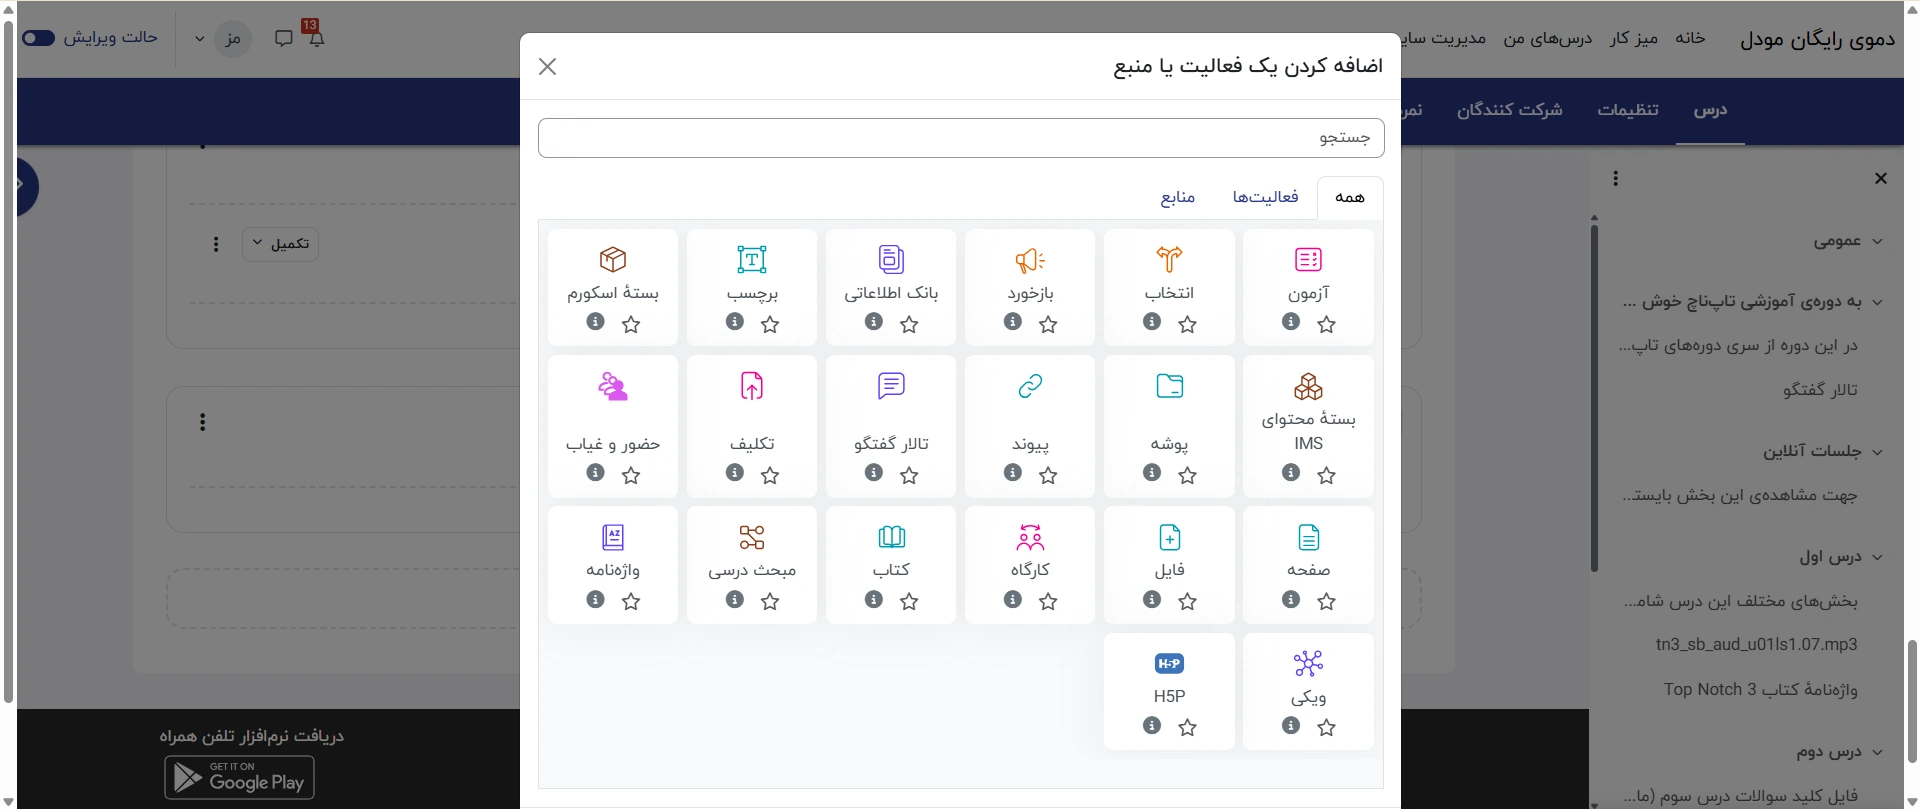Star the کتاب resource as favorite
The height and width of the screenshot is (809, 1920).
click(x=909, y=601)
